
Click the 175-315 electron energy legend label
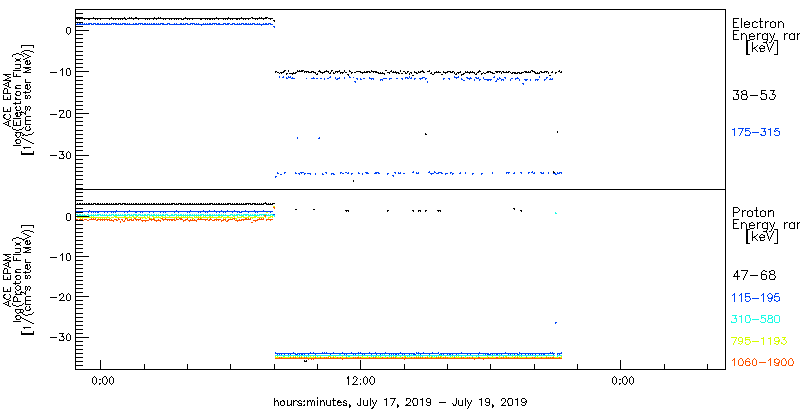click(757, 133)
